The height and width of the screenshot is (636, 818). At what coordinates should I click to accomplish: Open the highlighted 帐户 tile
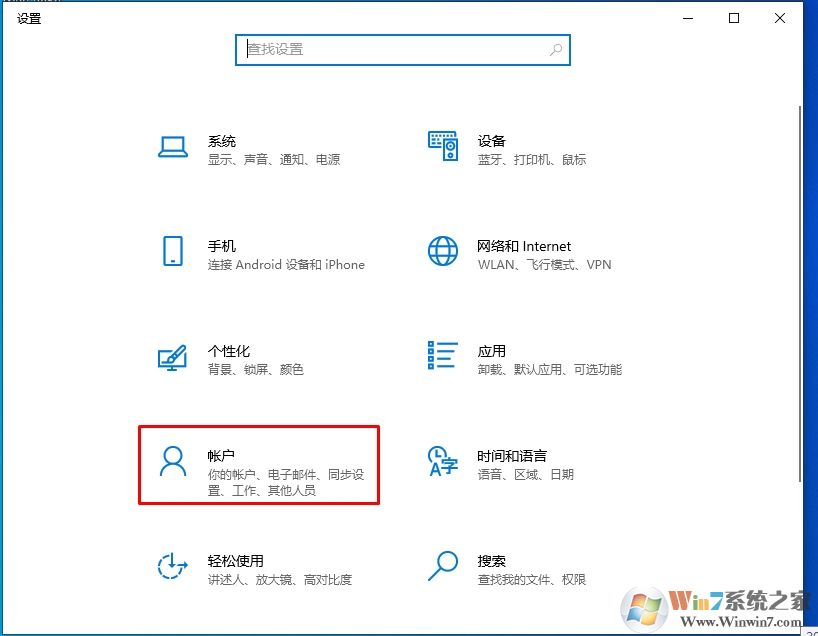tap(258, 465)
